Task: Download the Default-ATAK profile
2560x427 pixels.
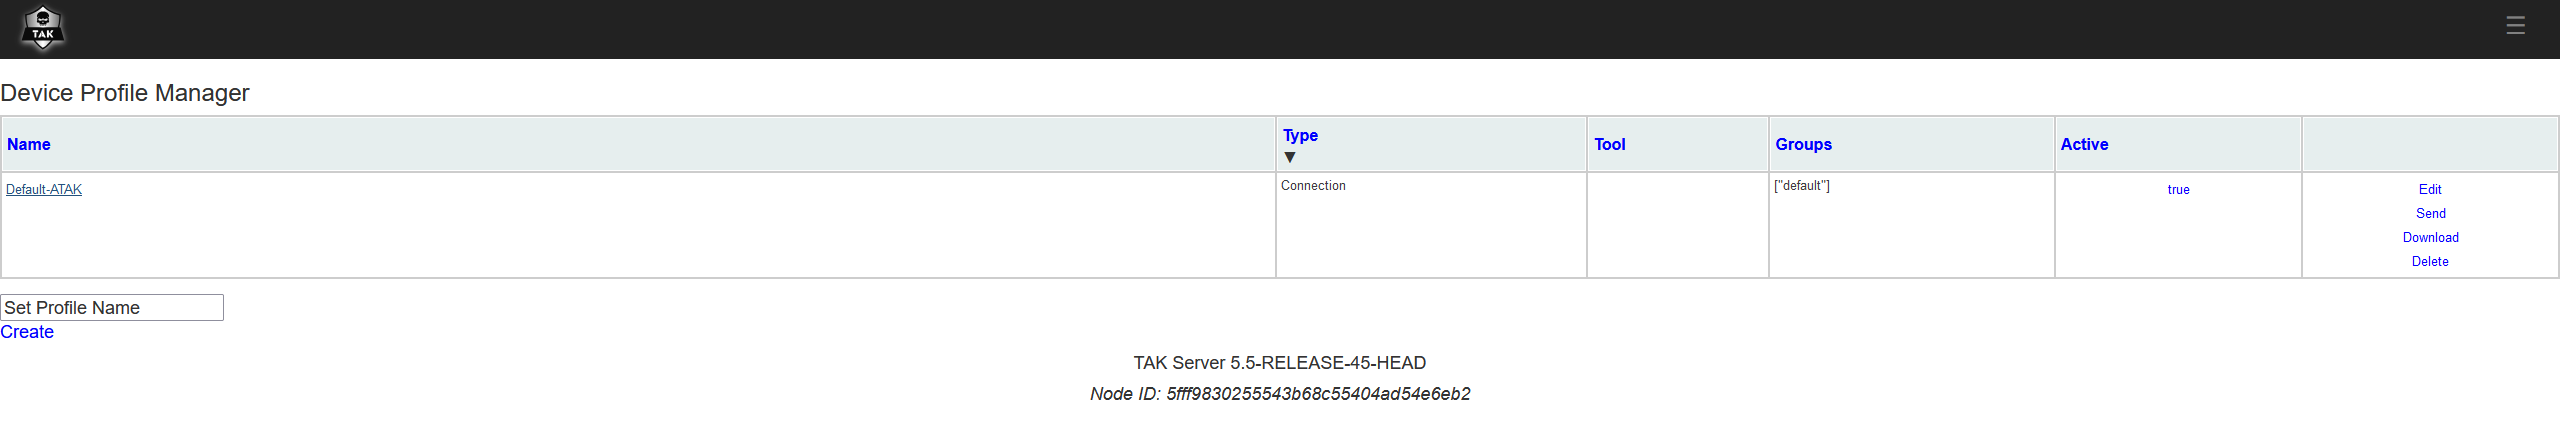Action: (2430, 237)
